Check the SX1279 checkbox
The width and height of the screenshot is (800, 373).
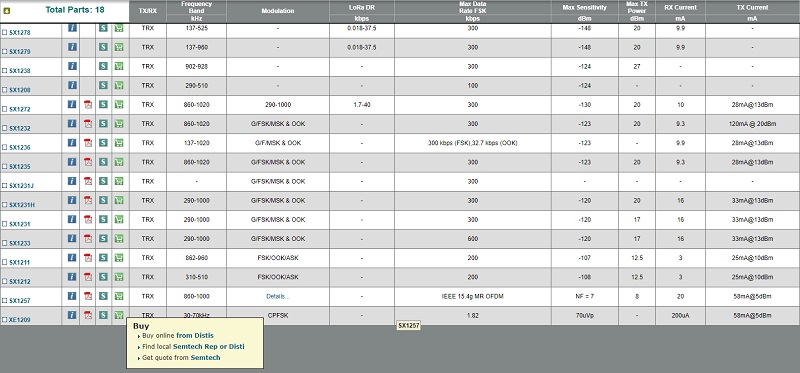[x=5, y=52]
